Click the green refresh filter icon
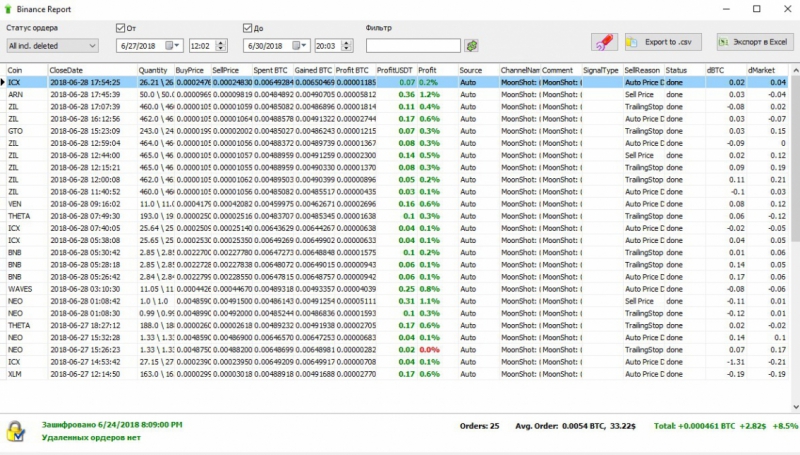This screenshot has width=800, height=455. [x=471, y=45]
